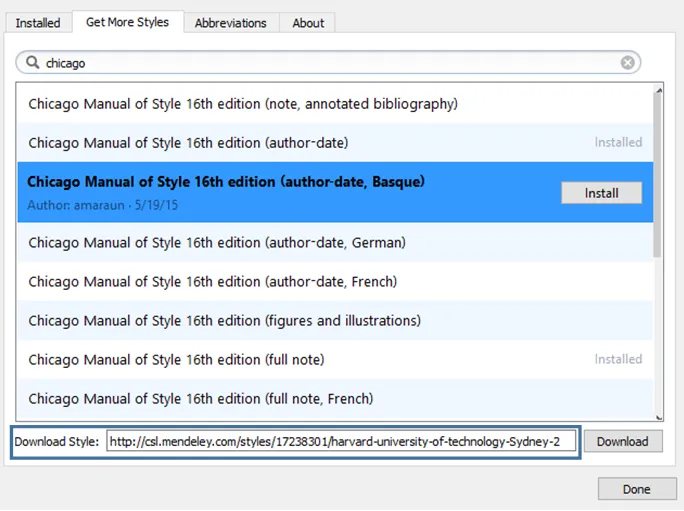This screenshot has width=684, height=511.
Task: Click the Installed label on the author-date row
Action: 618,142
